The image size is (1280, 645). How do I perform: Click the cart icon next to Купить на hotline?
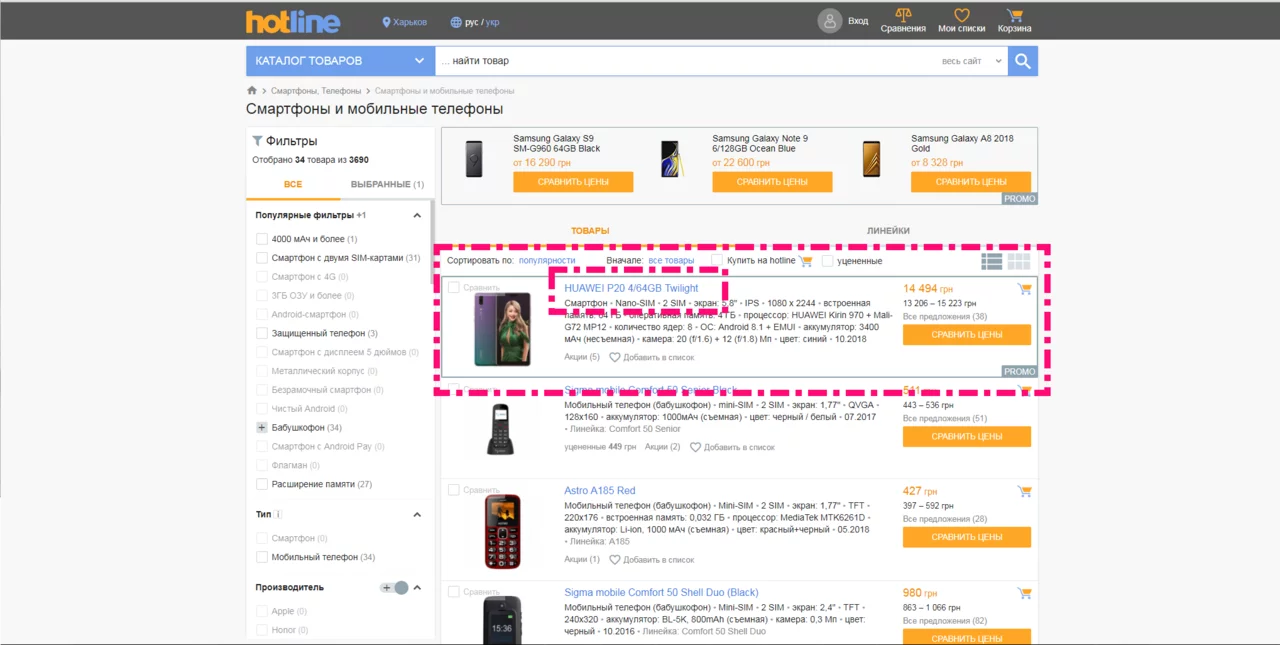tap(806, 261)
